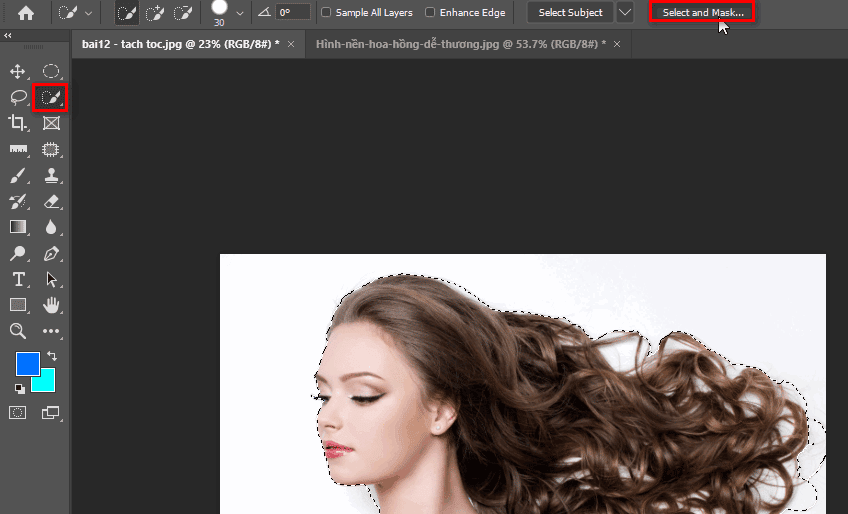Select the Frame tool
The image size is (848, 514).
click(x=51, y=123)
